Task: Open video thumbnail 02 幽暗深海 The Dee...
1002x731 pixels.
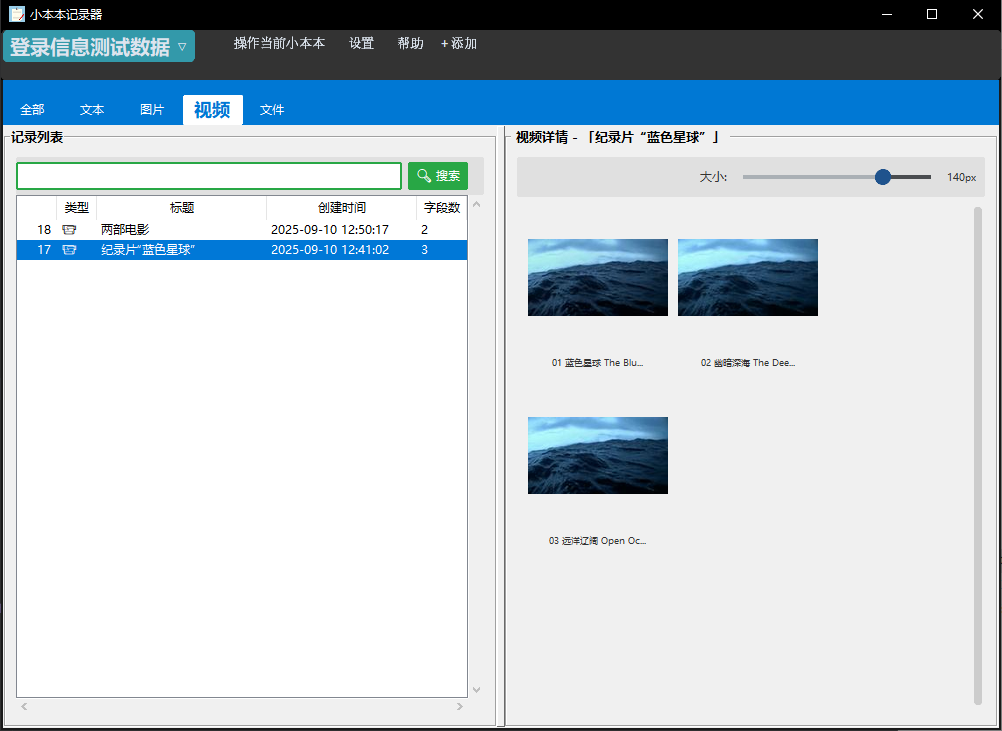Action: point(747,278)
